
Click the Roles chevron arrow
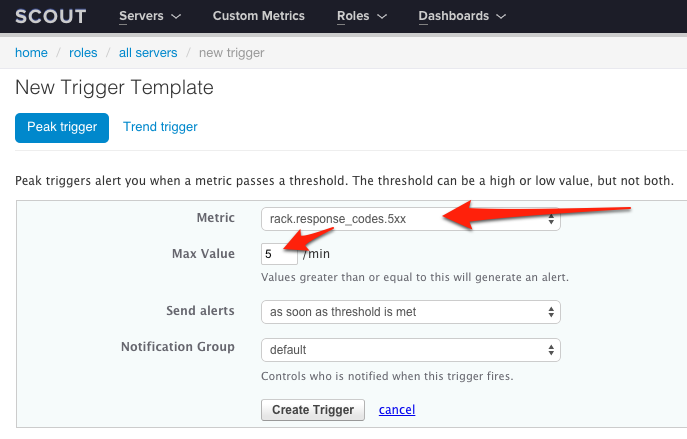[x=382, y=17]
